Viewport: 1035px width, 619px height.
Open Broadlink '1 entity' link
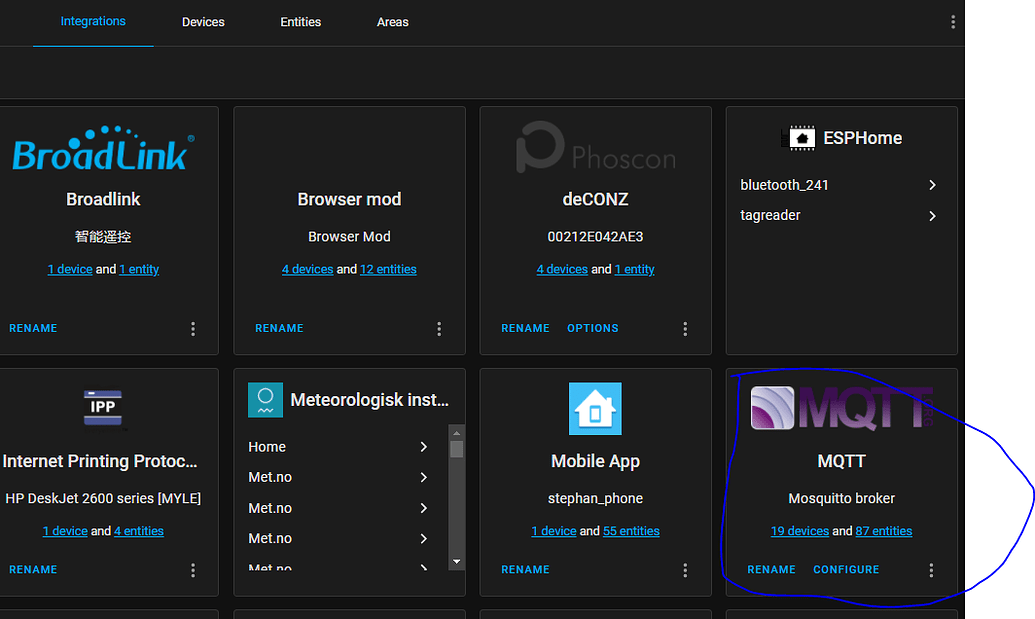coord(139,269)
